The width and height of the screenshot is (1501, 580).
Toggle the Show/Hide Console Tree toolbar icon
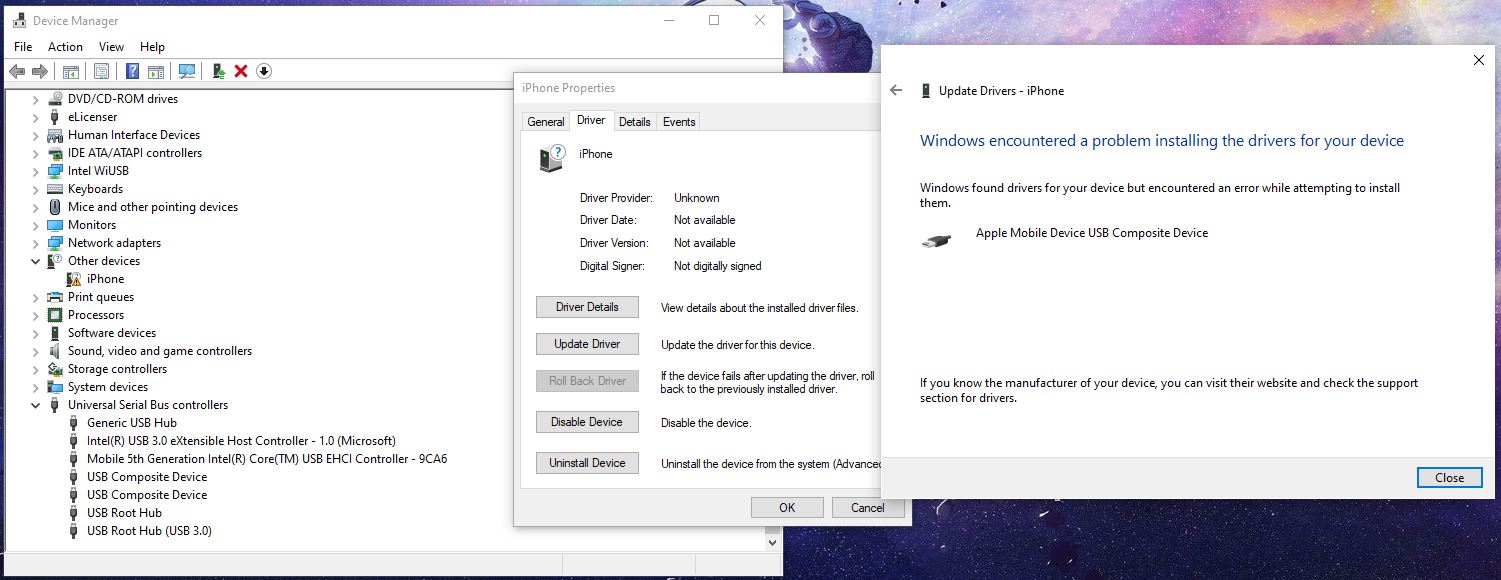point(71,71)
